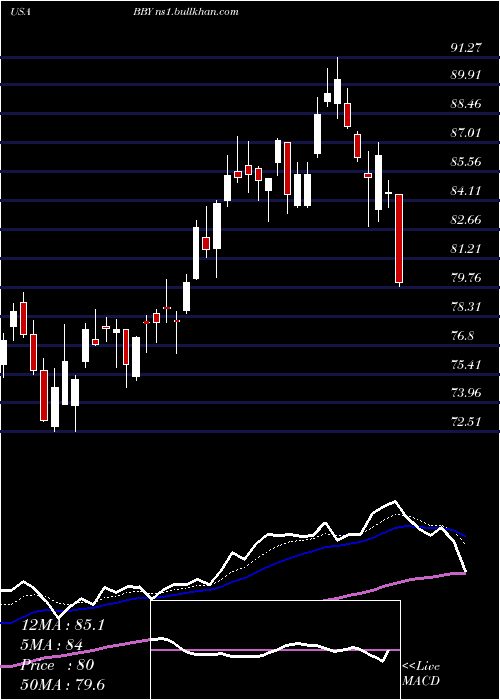Click the 81.21 price level label
Image resolution: width=500 pixels, height=700 pixels.
(x=467, y=249)
